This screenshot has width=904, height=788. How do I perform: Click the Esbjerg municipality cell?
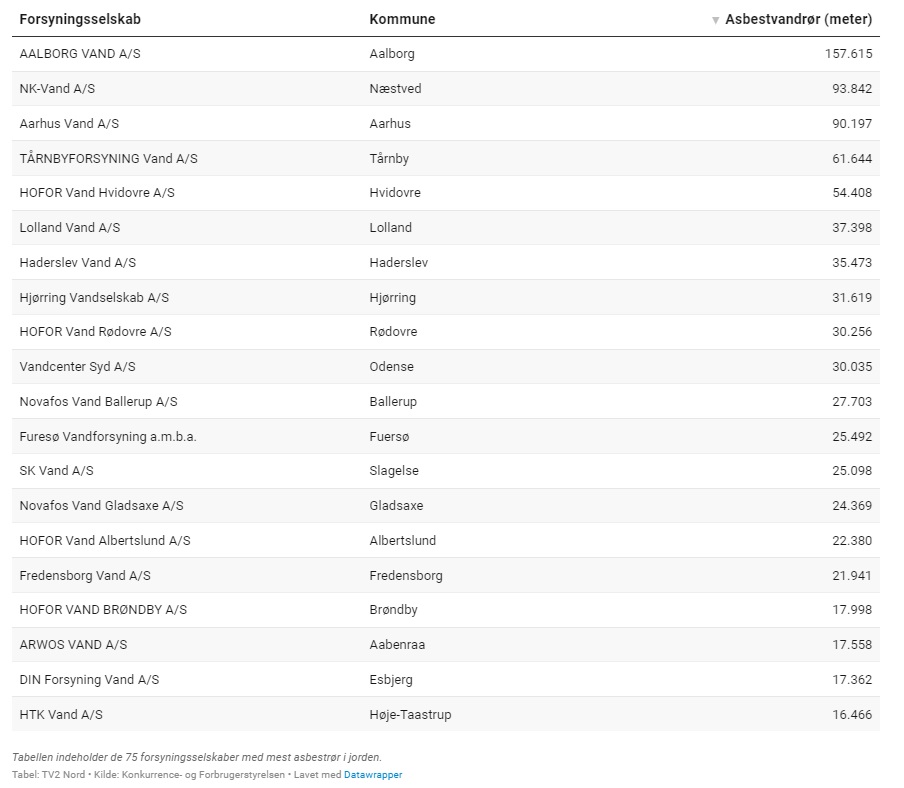pyautogui.click(x=391, y=680)
